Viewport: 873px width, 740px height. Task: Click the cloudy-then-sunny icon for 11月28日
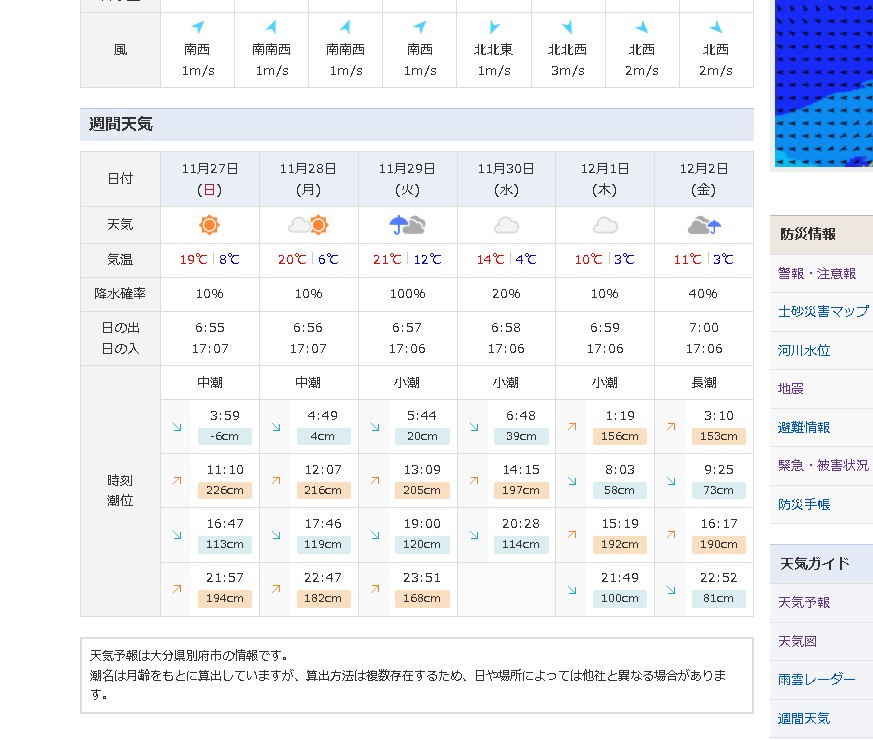point(308,225)
